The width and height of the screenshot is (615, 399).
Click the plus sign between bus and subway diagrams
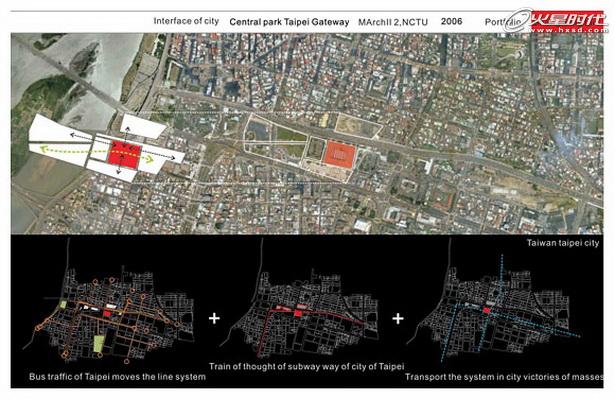click(214, 318)
